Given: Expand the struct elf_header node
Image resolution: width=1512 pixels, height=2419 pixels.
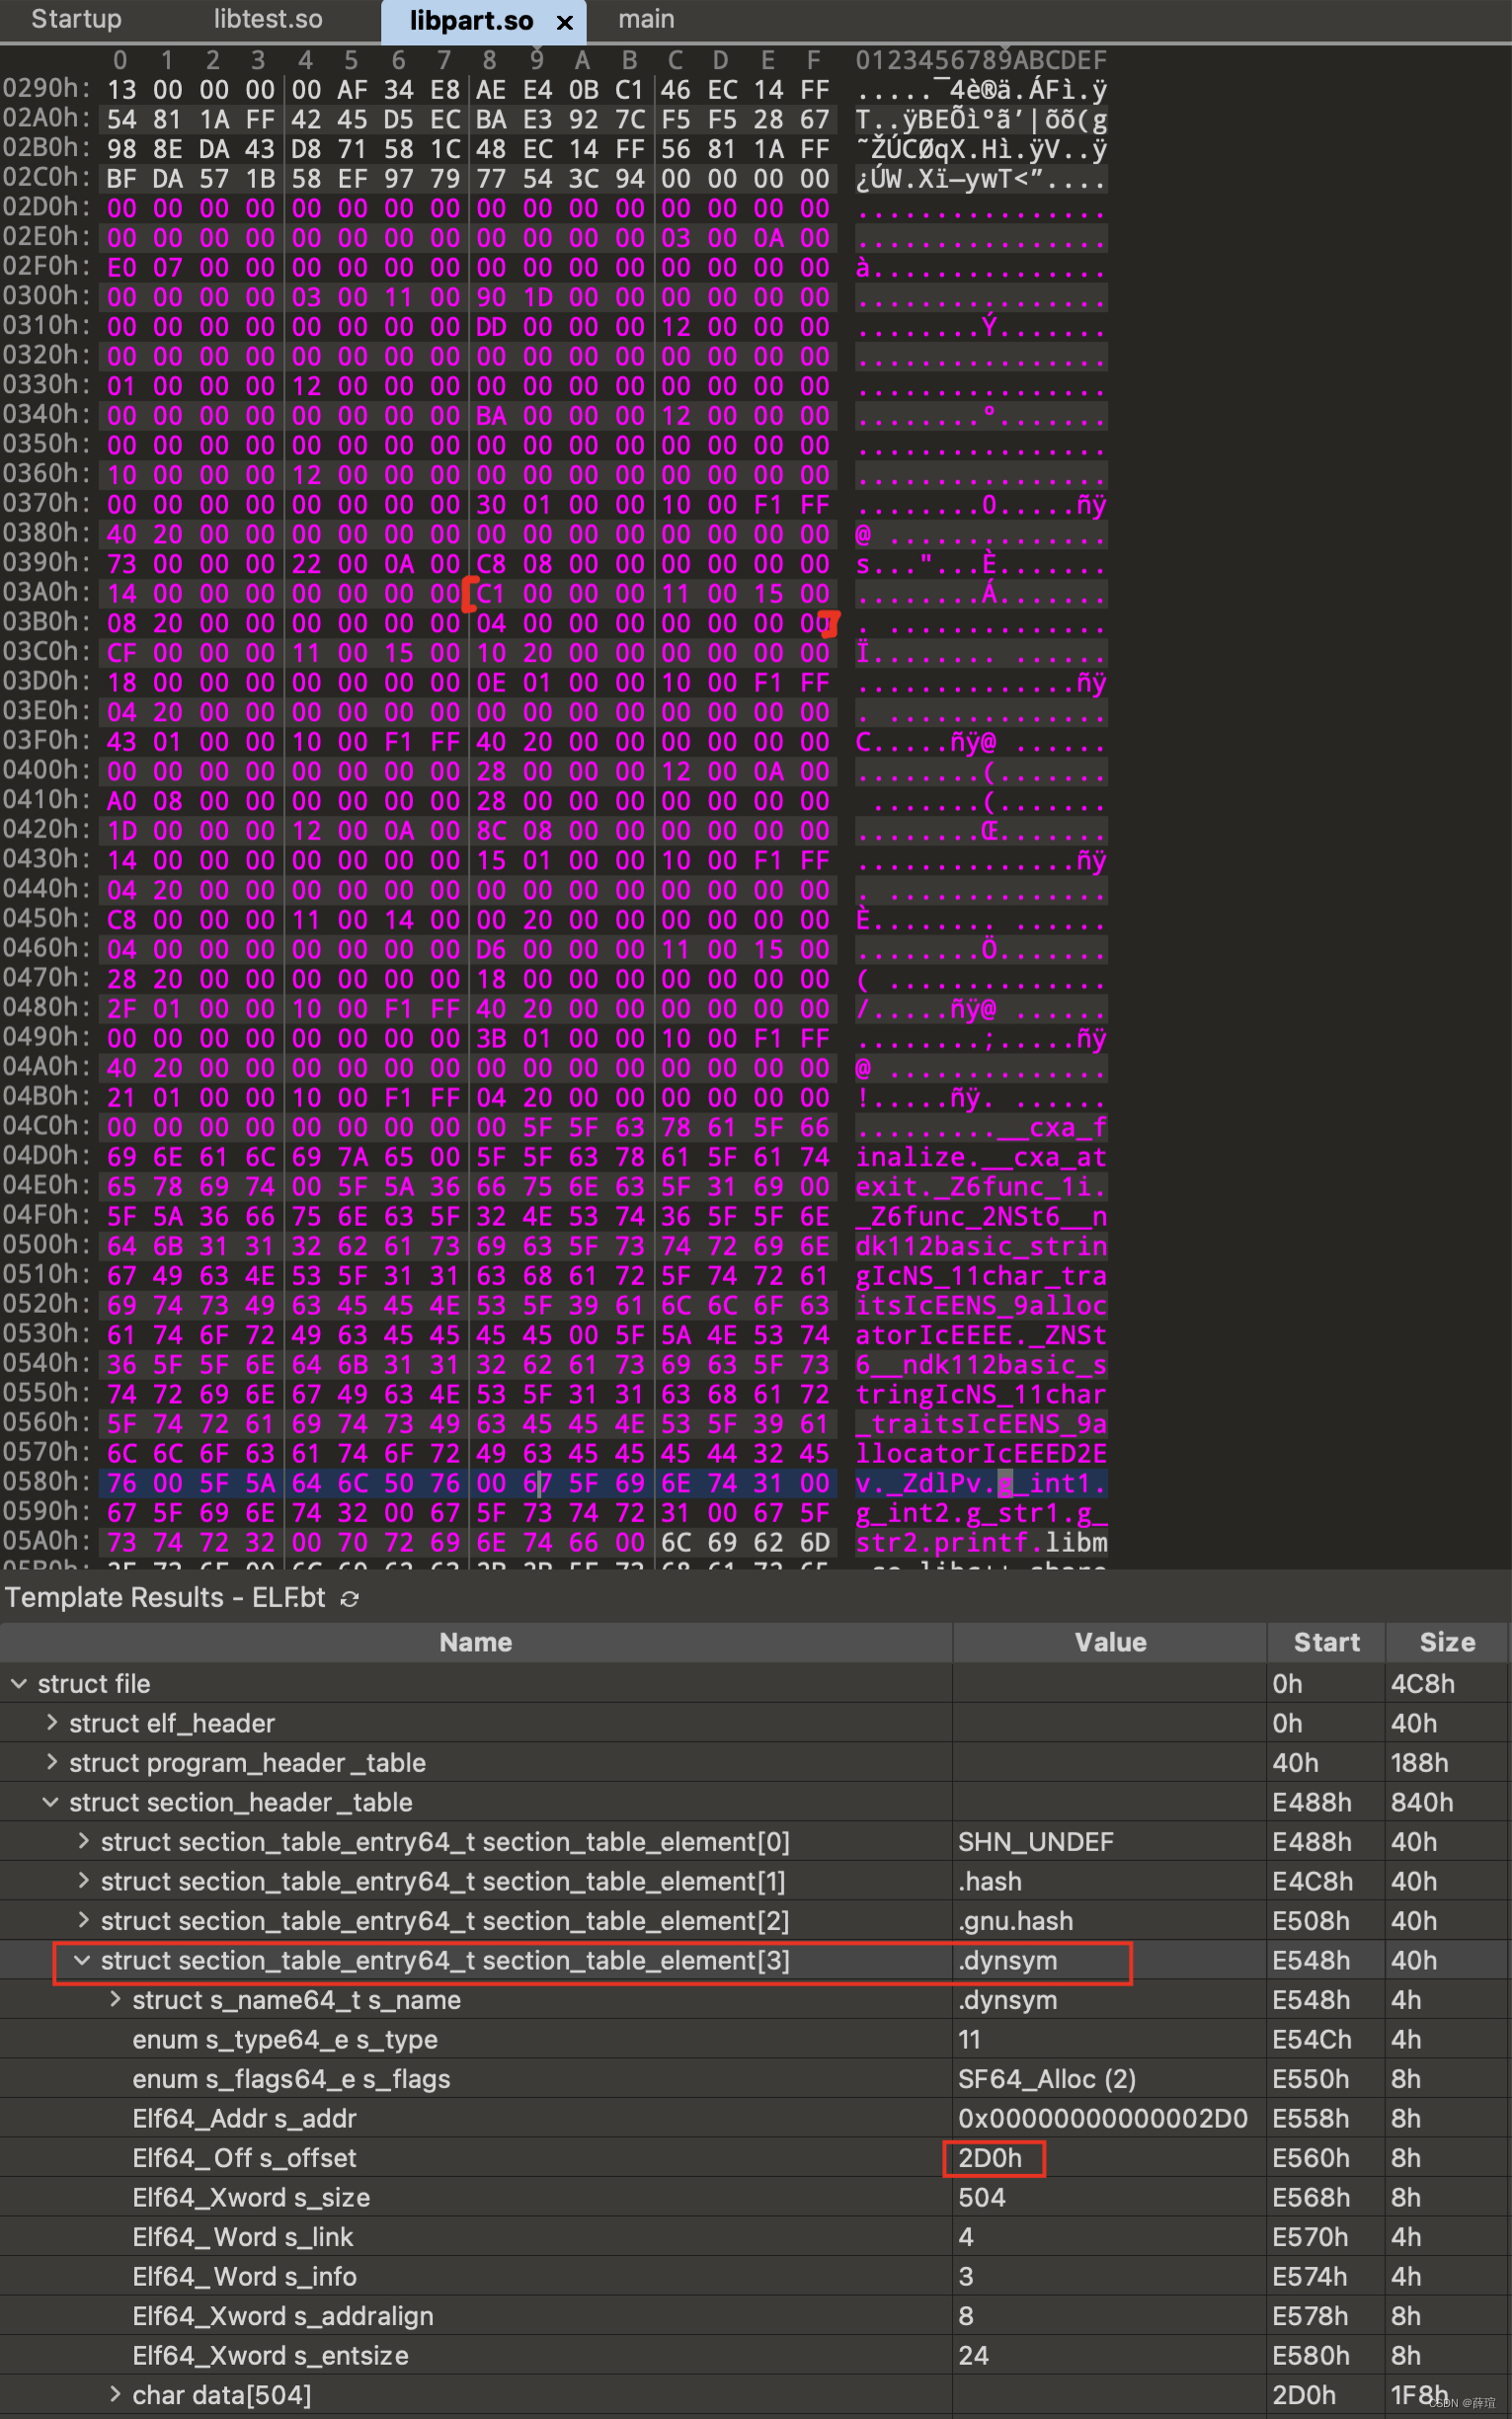Looking at the screenshot, I should click(52, 1723).
